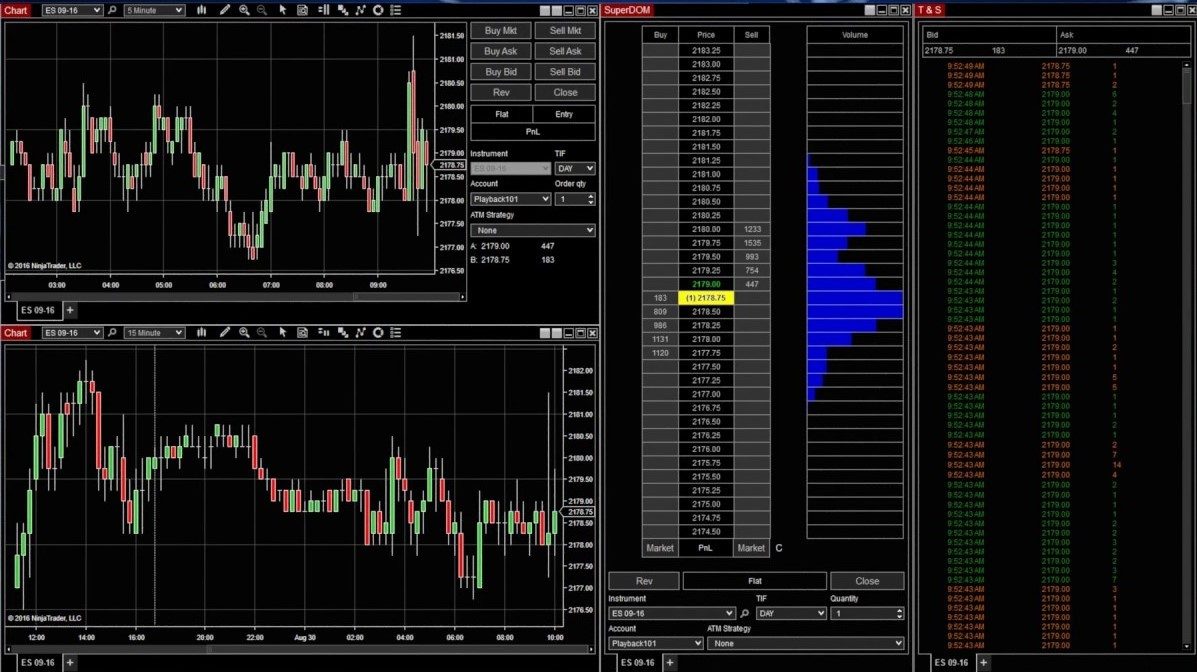Open drawing tools pencil in 15 Minute chart

click(x=224, y=333)
